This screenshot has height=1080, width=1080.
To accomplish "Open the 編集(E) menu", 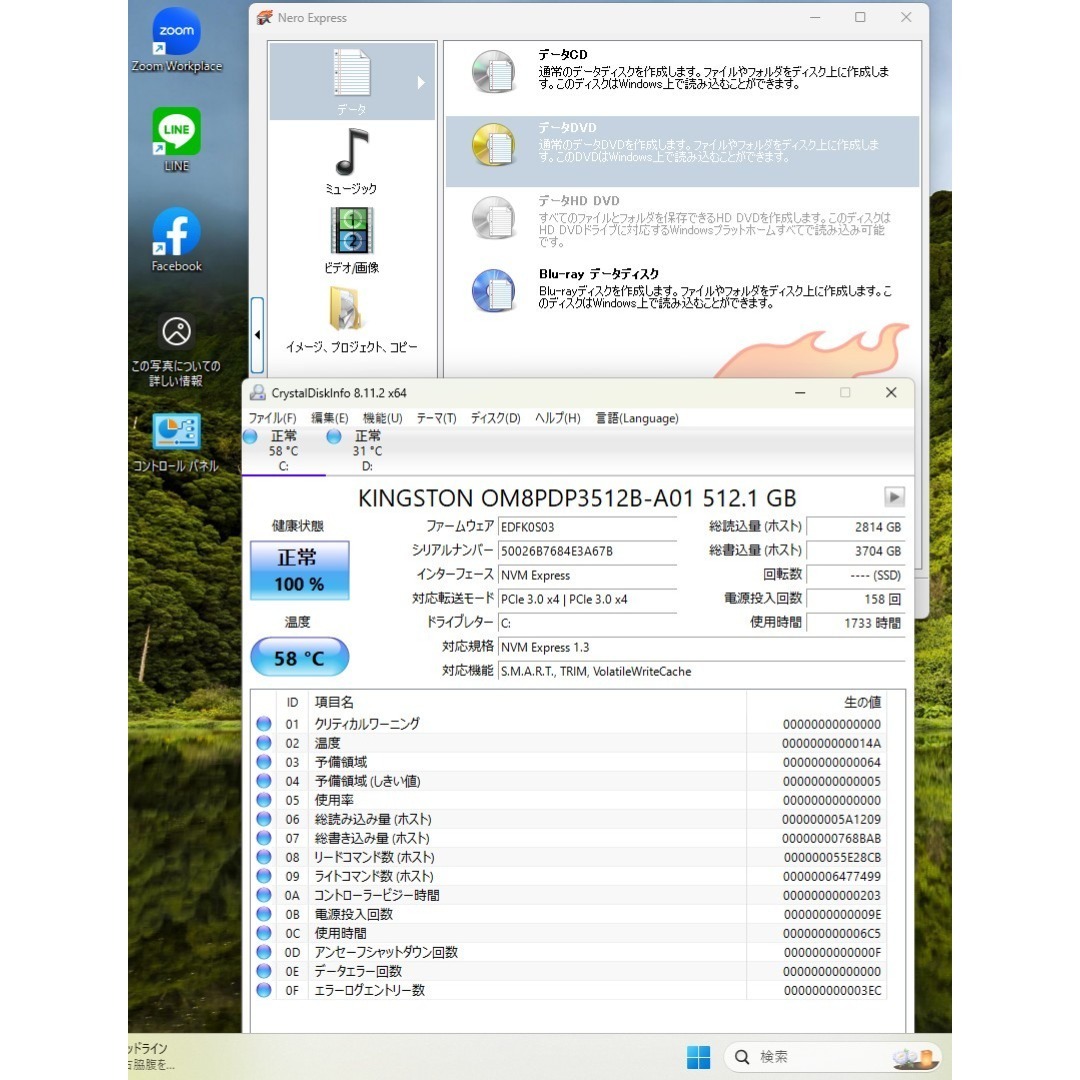I will (x=329, y=418).
